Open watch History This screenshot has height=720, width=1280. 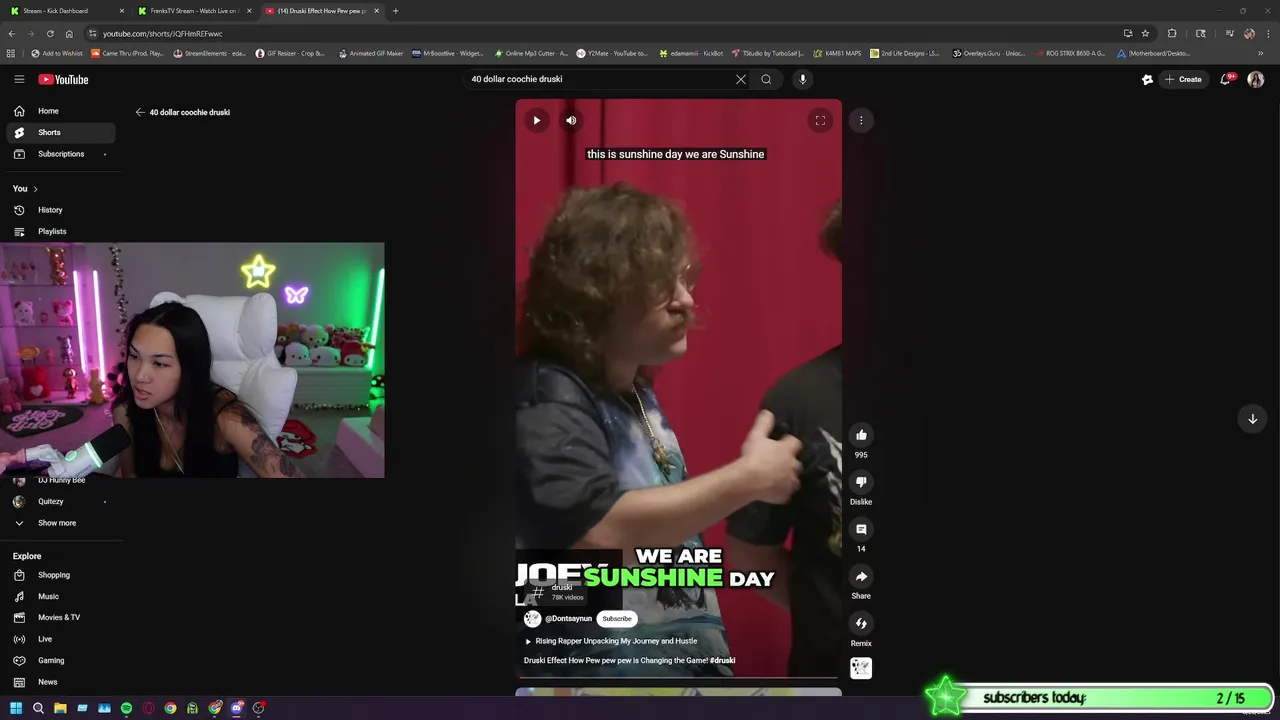click(60, 210)
